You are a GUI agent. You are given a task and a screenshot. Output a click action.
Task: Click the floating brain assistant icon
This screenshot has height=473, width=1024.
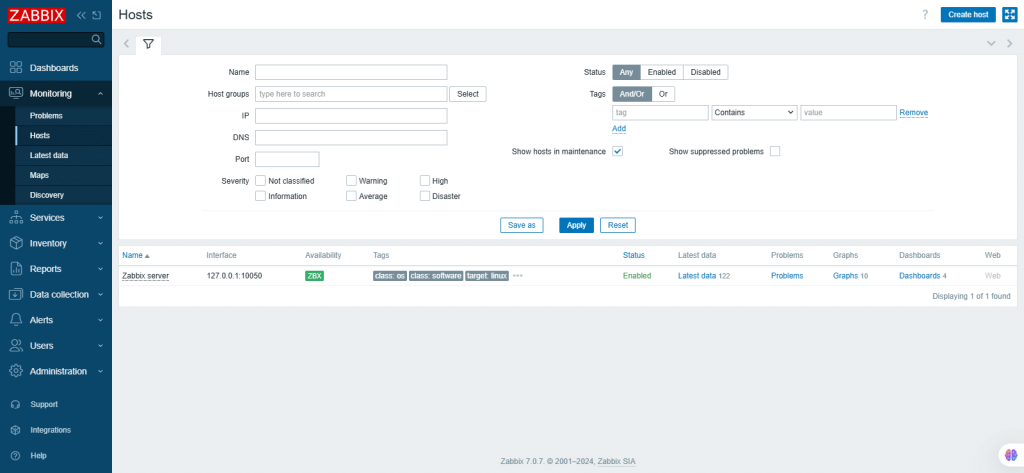click(x=1011, y=454)
